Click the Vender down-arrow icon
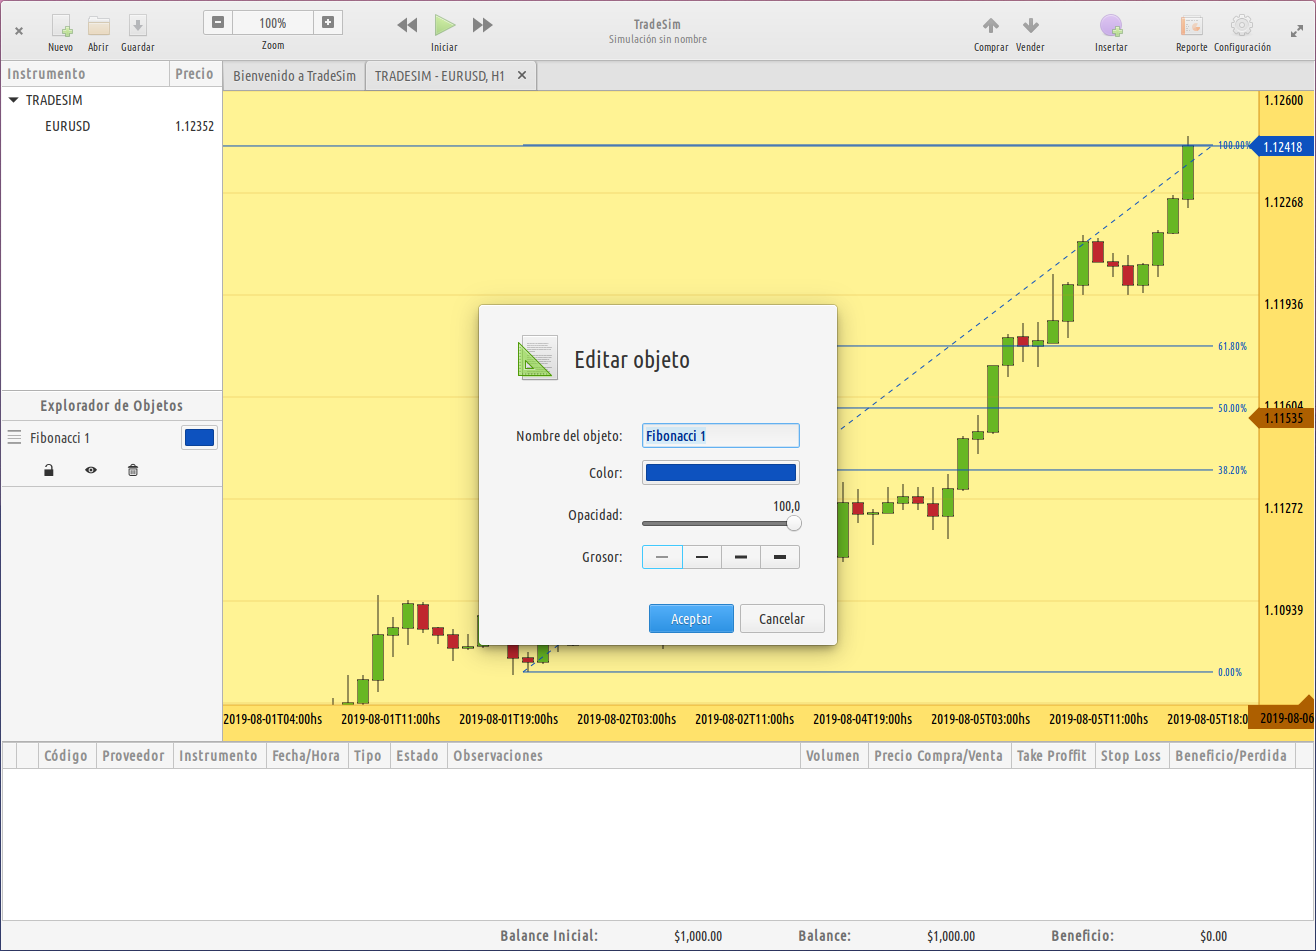 point(1030,25)
